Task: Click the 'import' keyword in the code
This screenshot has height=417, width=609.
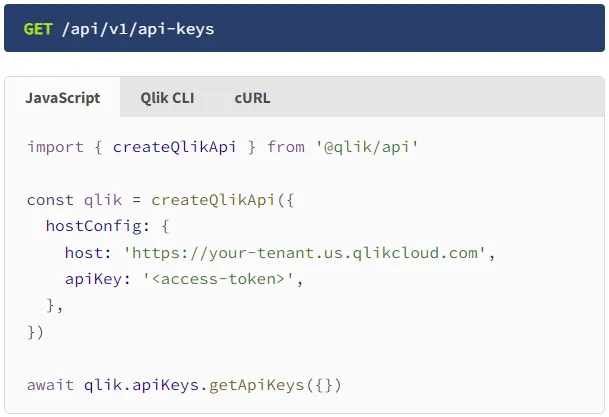Action: 55,147
